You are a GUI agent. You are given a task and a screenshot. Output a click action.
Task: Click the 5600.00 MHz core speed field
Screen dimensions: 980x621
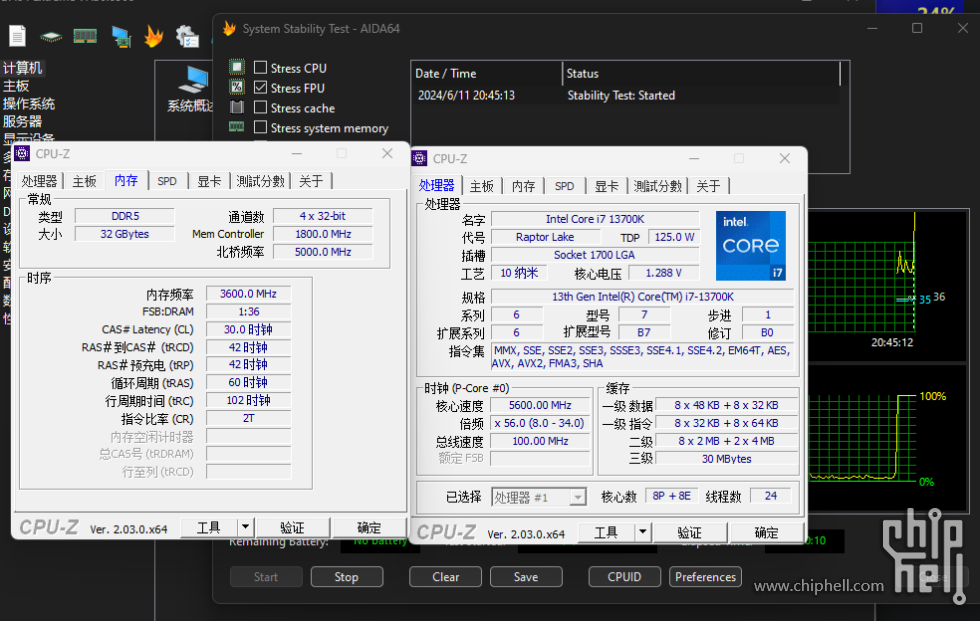[540, 405]
